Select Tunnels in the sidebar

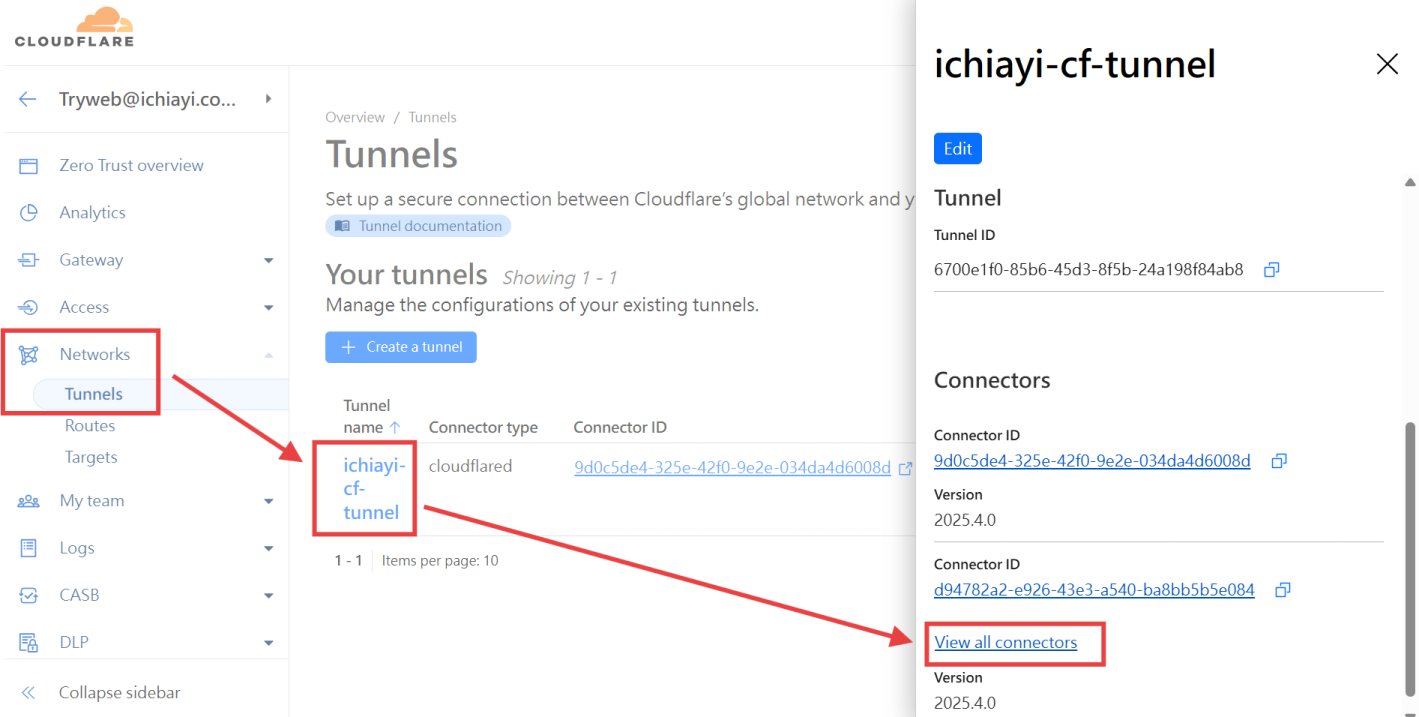(x=94, y=394)
